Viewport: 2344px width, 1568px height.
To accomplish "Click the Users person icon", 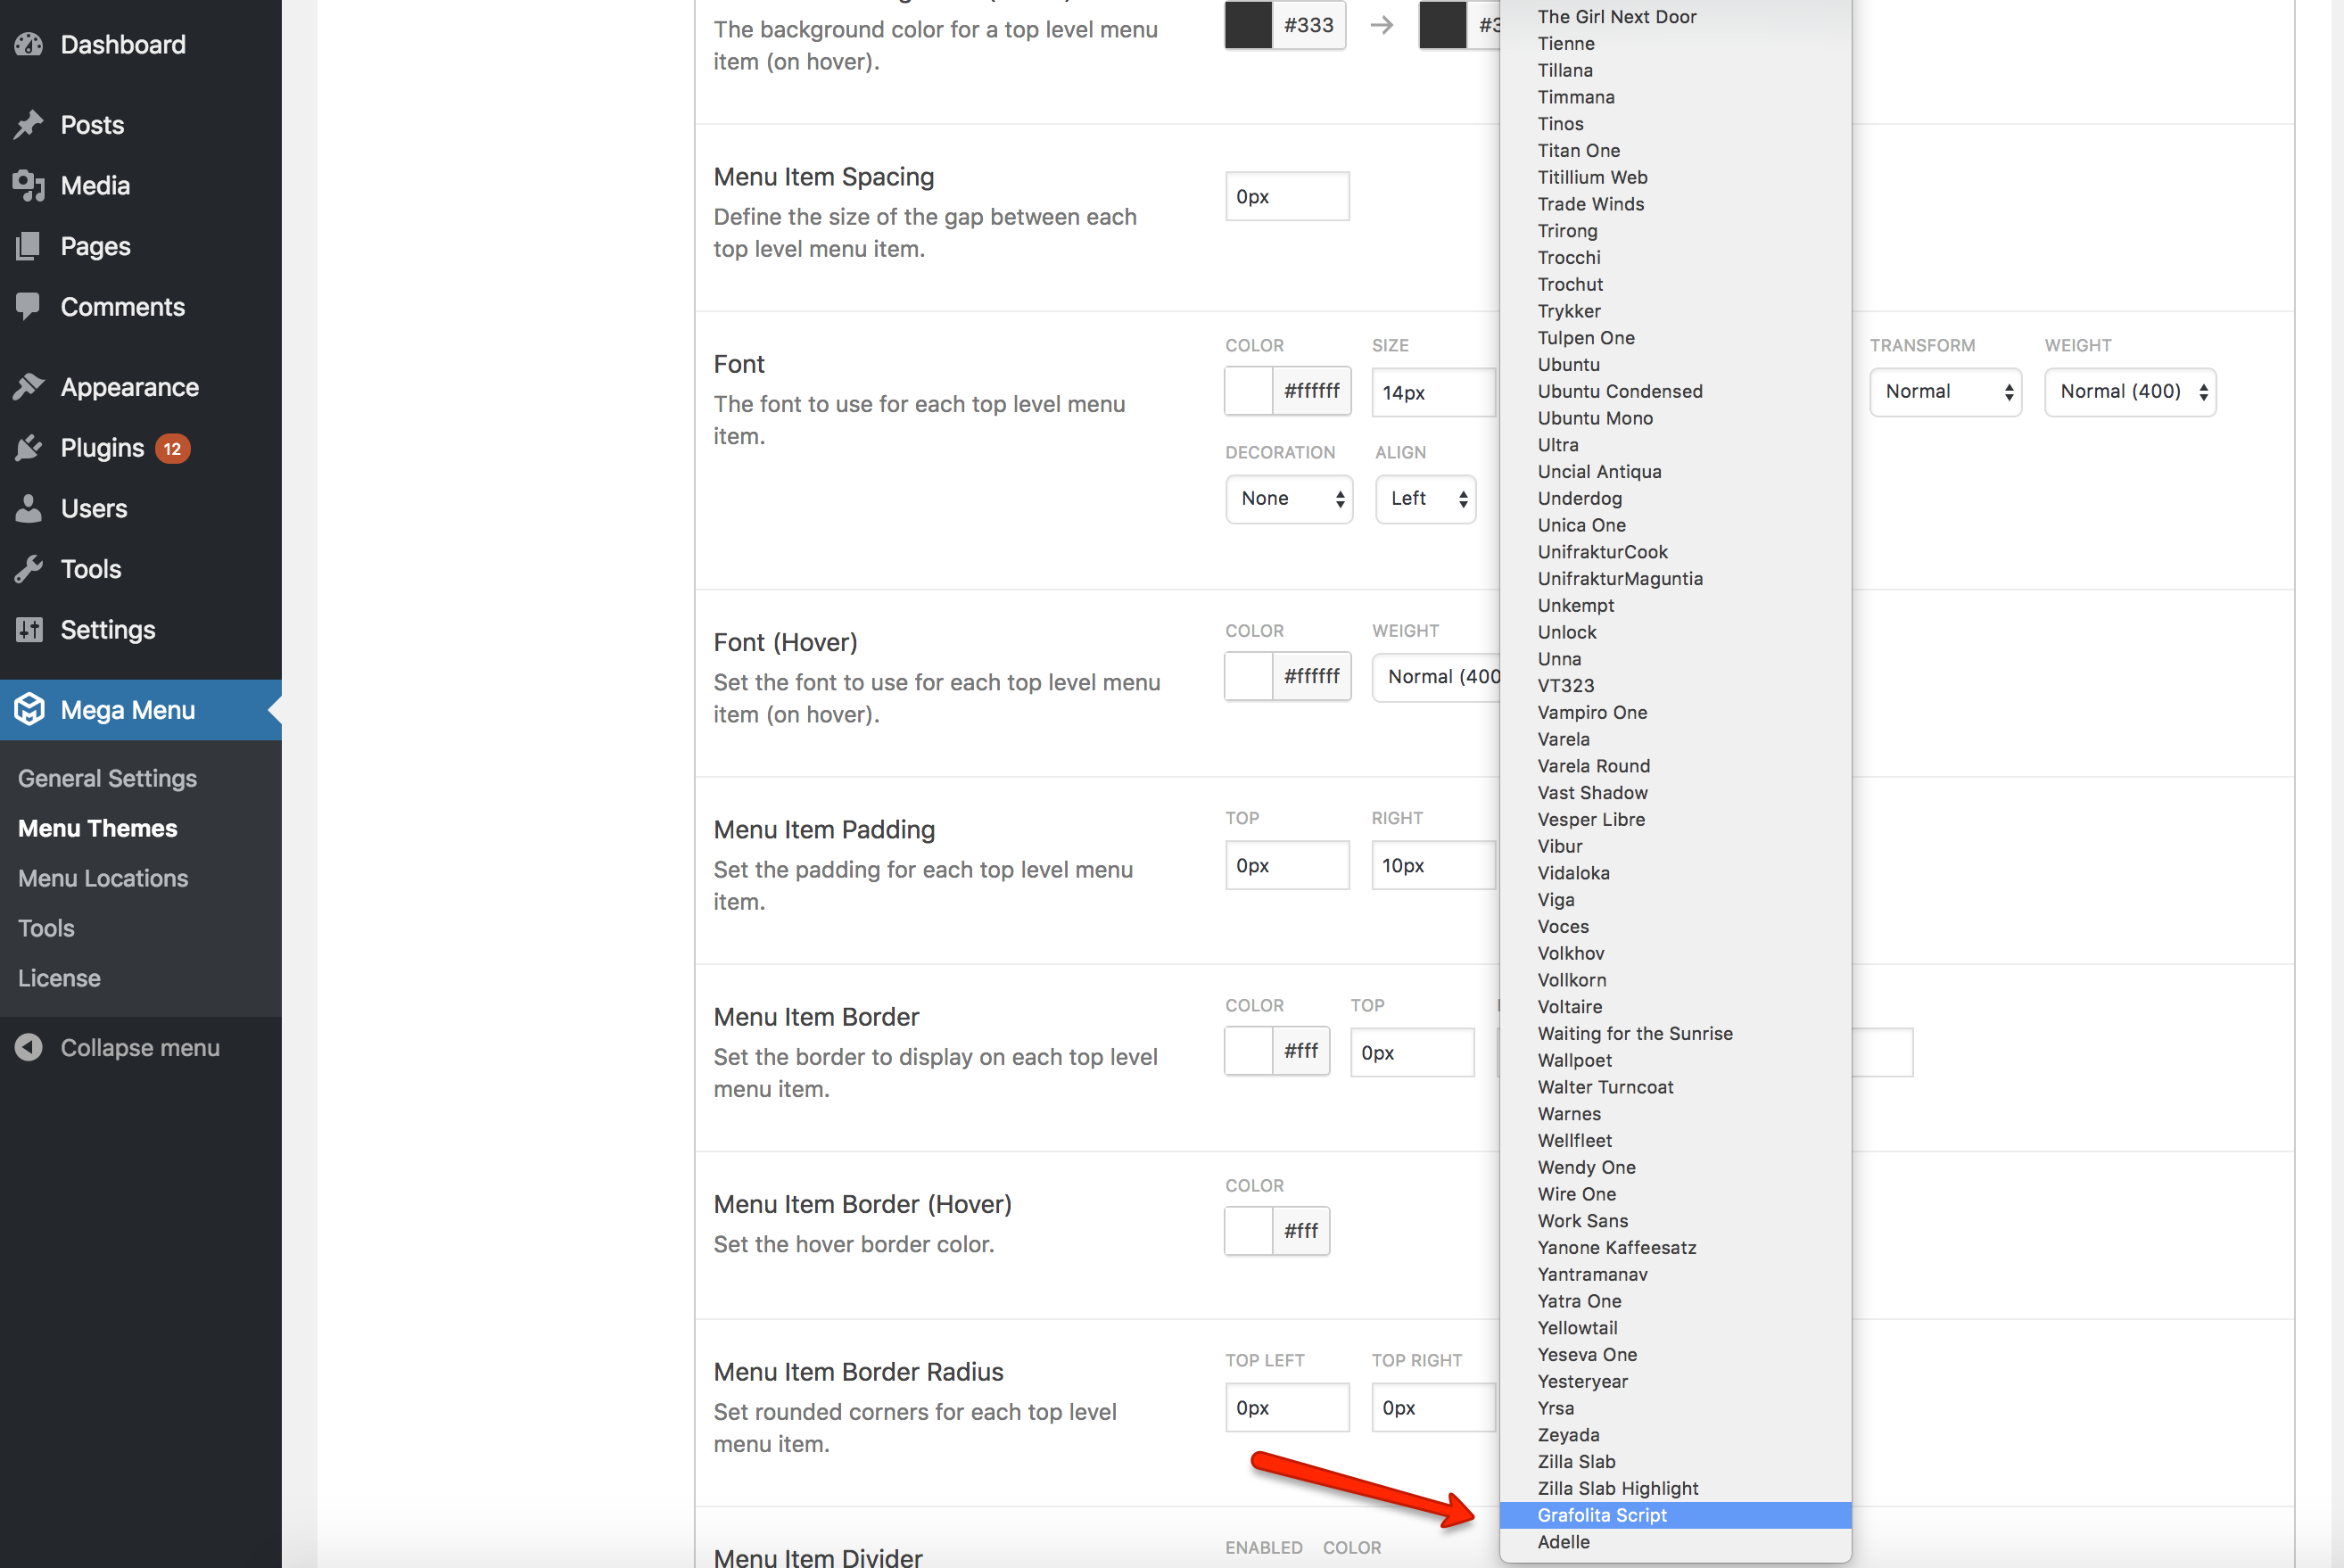I will [29, 508].
